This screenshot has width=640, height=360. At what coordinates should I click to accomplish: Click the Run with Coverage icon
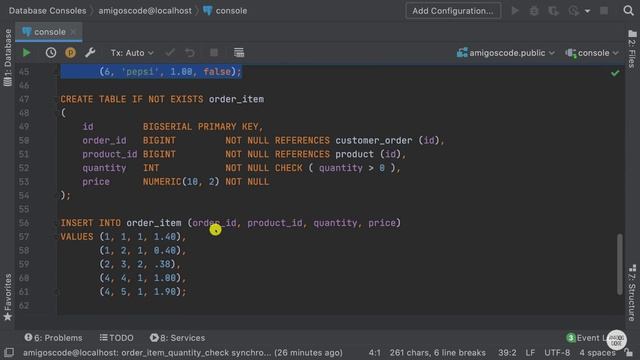(x=553, y=11)
